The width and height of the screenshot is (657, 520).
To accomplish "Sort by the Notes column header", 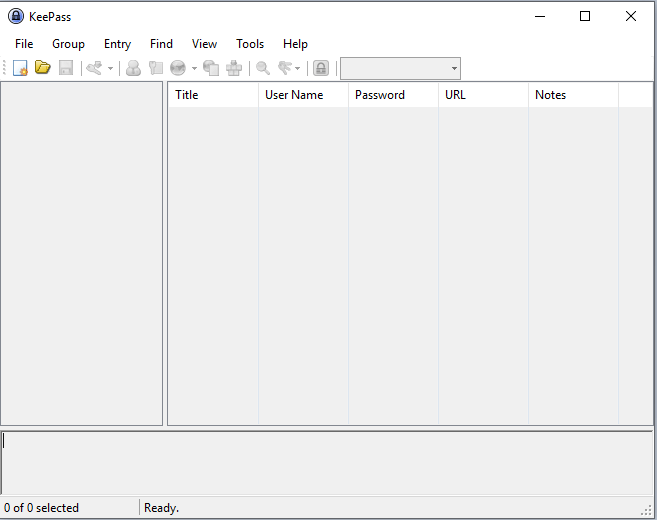I will (x=574, y=95).
